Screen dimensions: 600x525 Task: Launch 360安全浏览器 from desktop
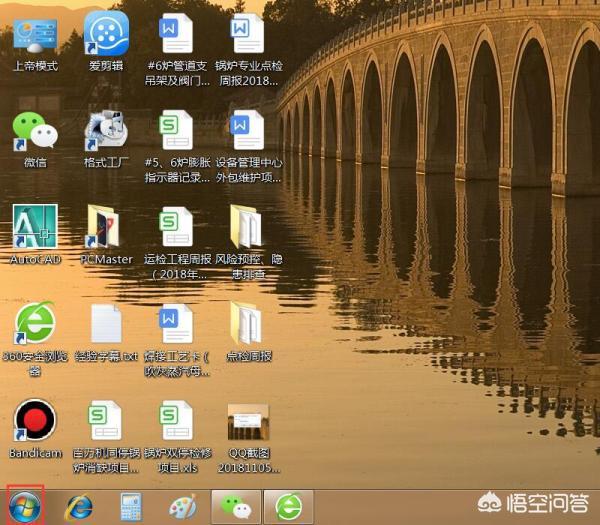34,326
